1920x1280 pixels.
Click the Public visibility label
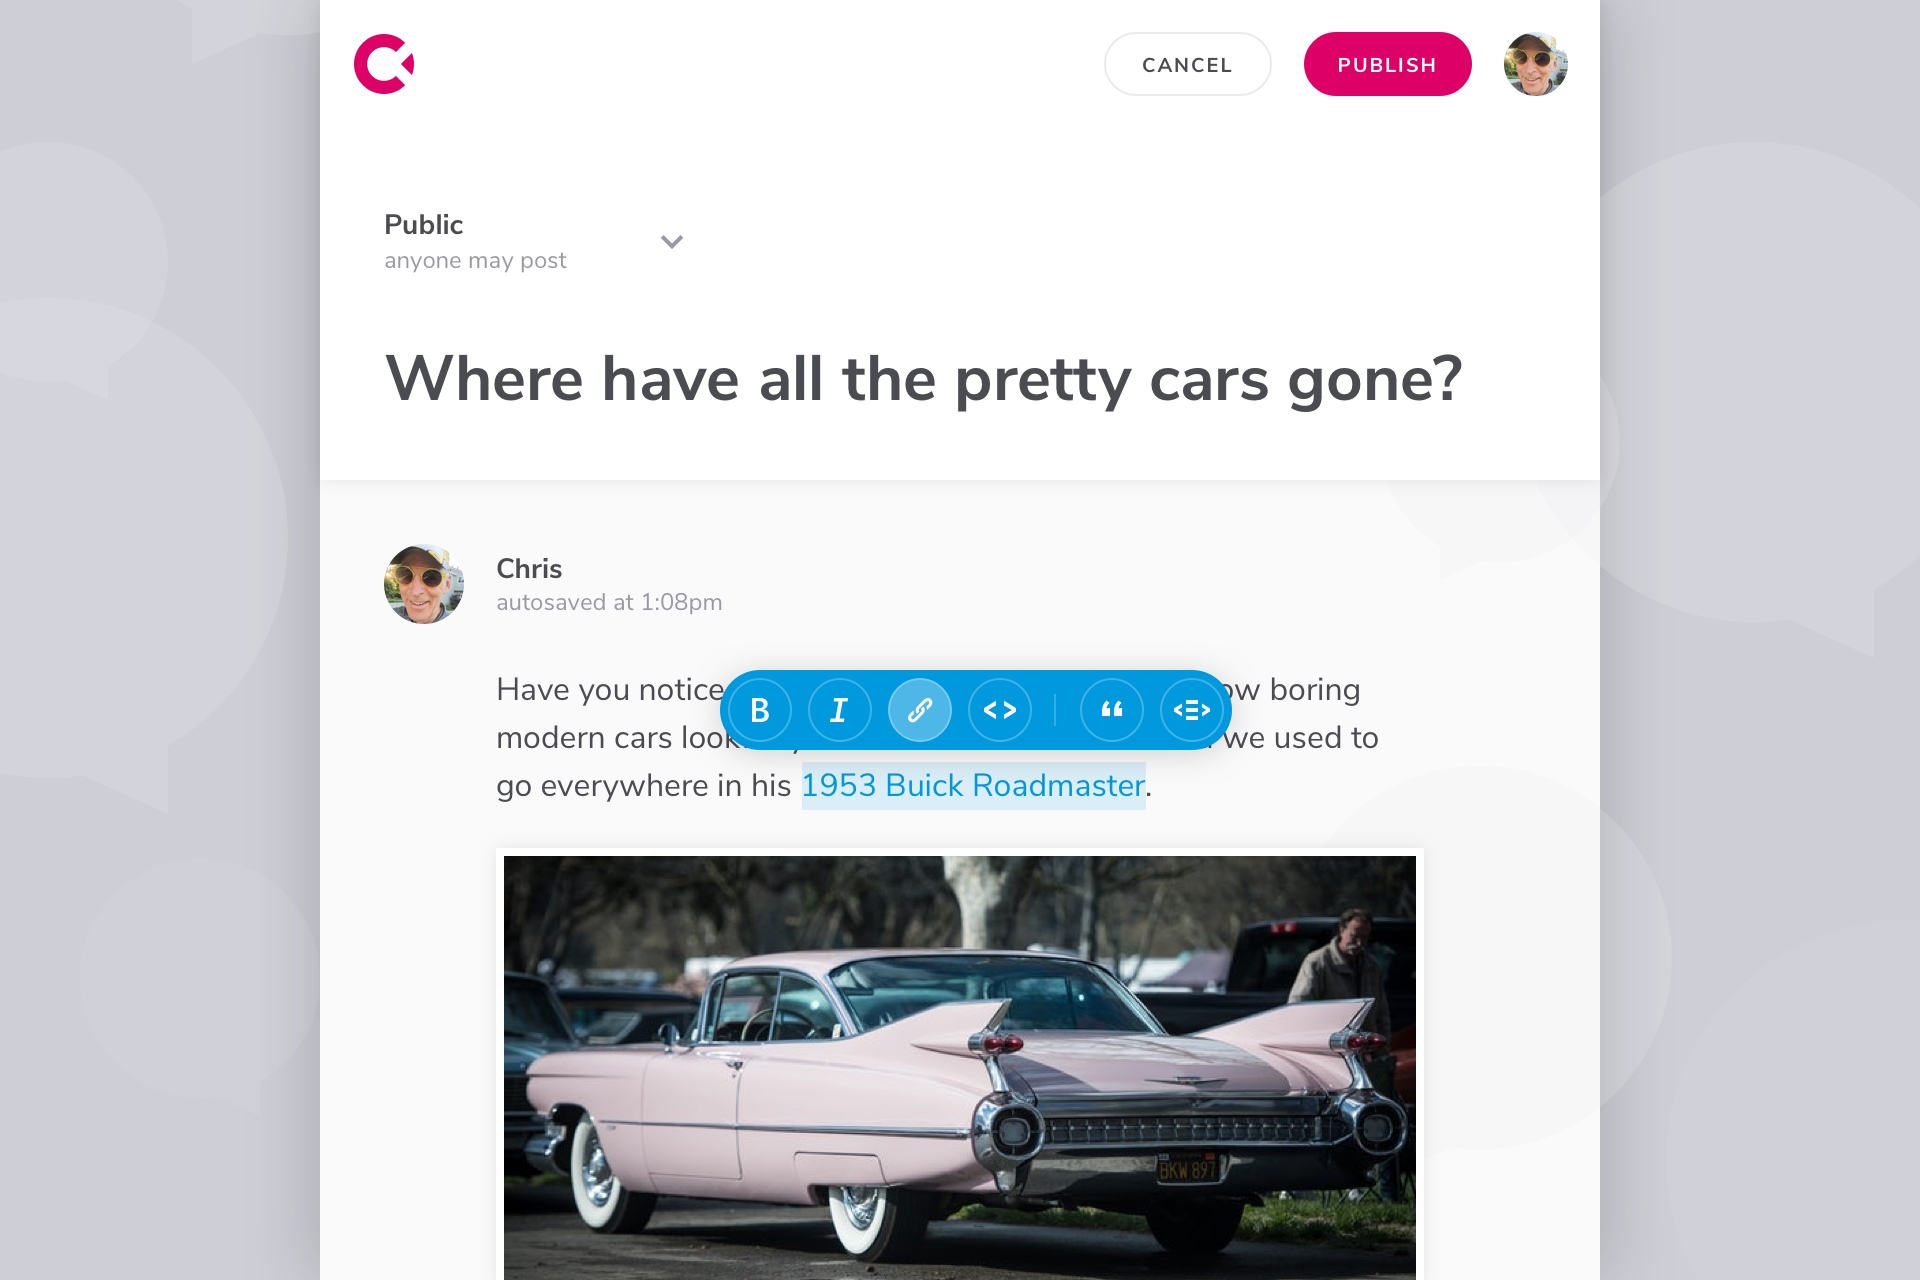(x=424, y=224)
